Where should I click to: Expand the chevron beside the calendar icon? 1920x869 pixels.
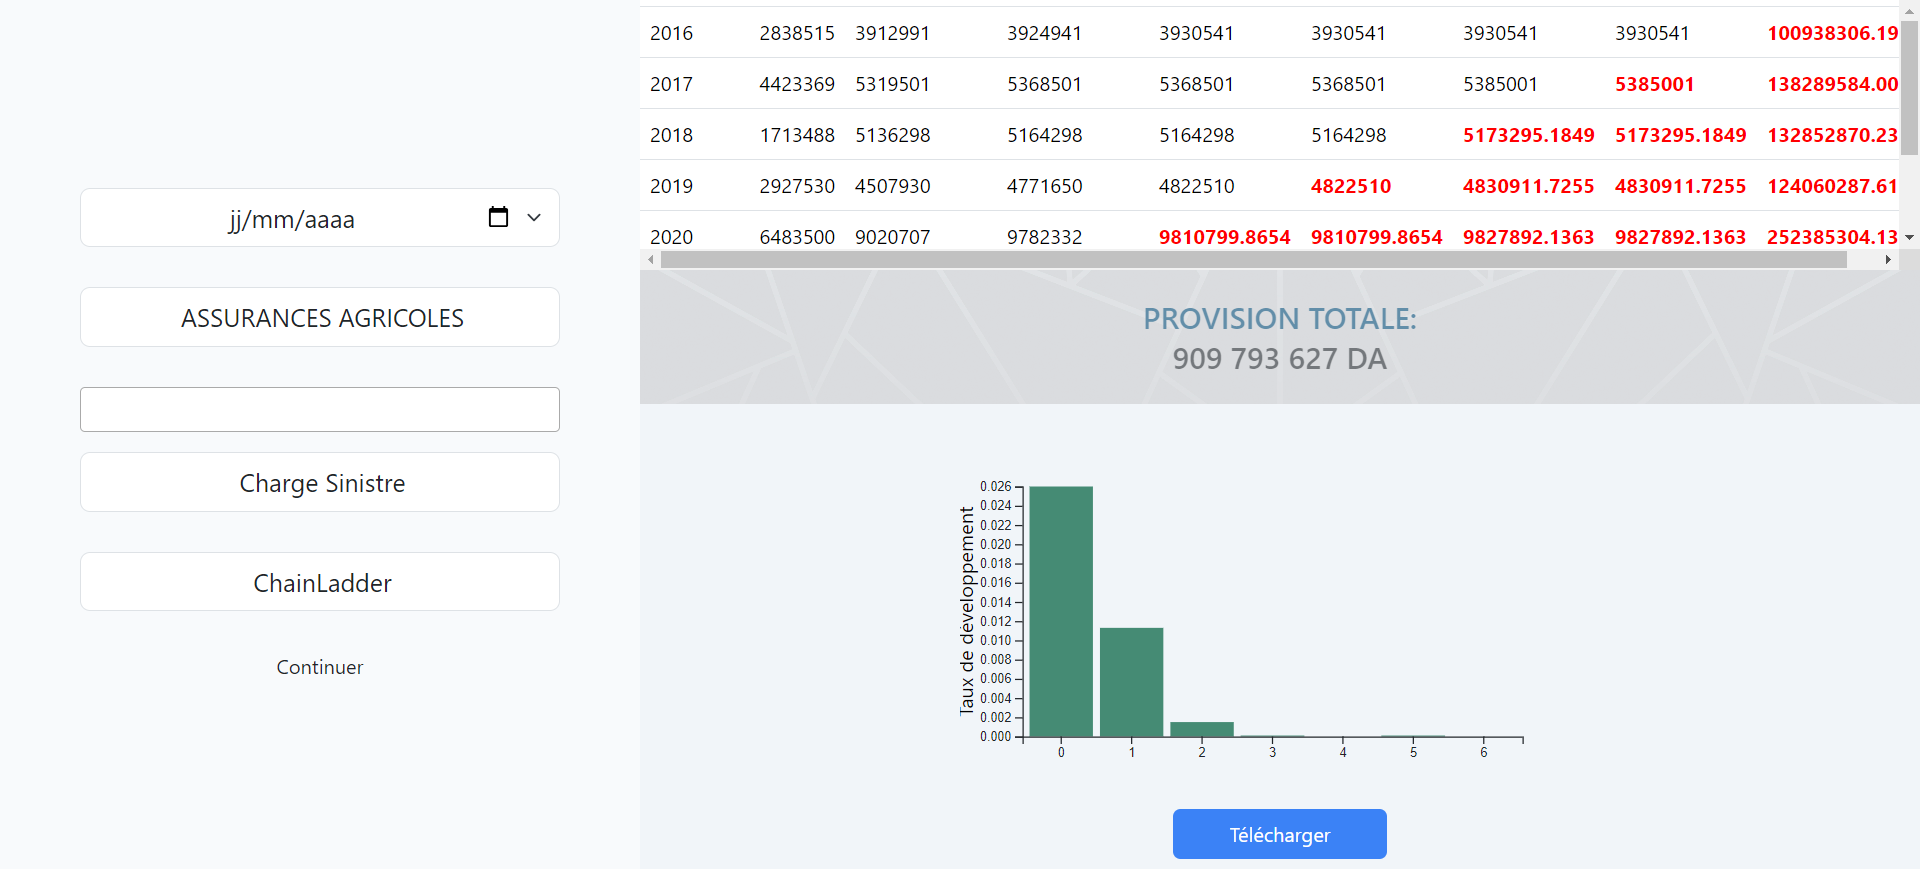534,217
